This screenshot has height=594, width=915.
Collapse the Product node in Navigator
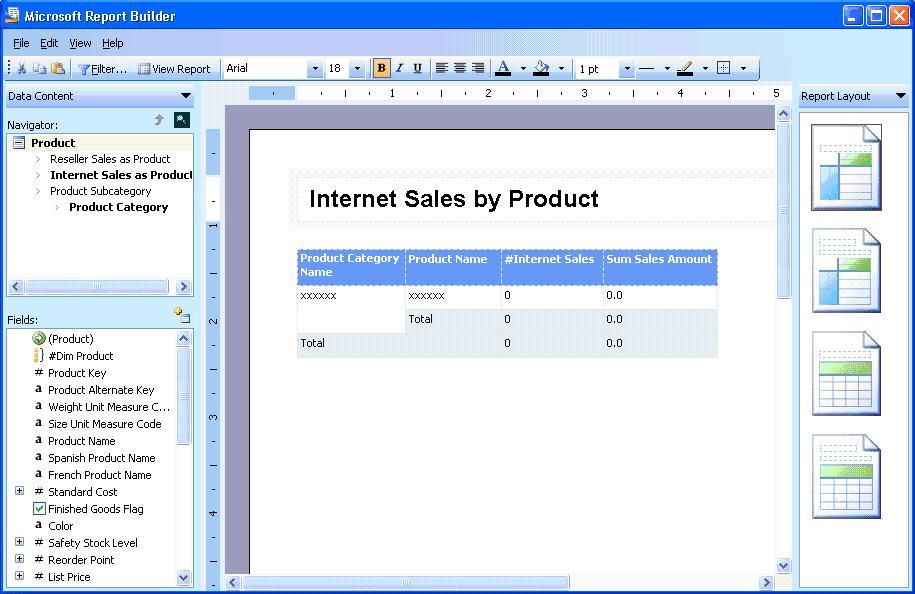tap(19, 143)
